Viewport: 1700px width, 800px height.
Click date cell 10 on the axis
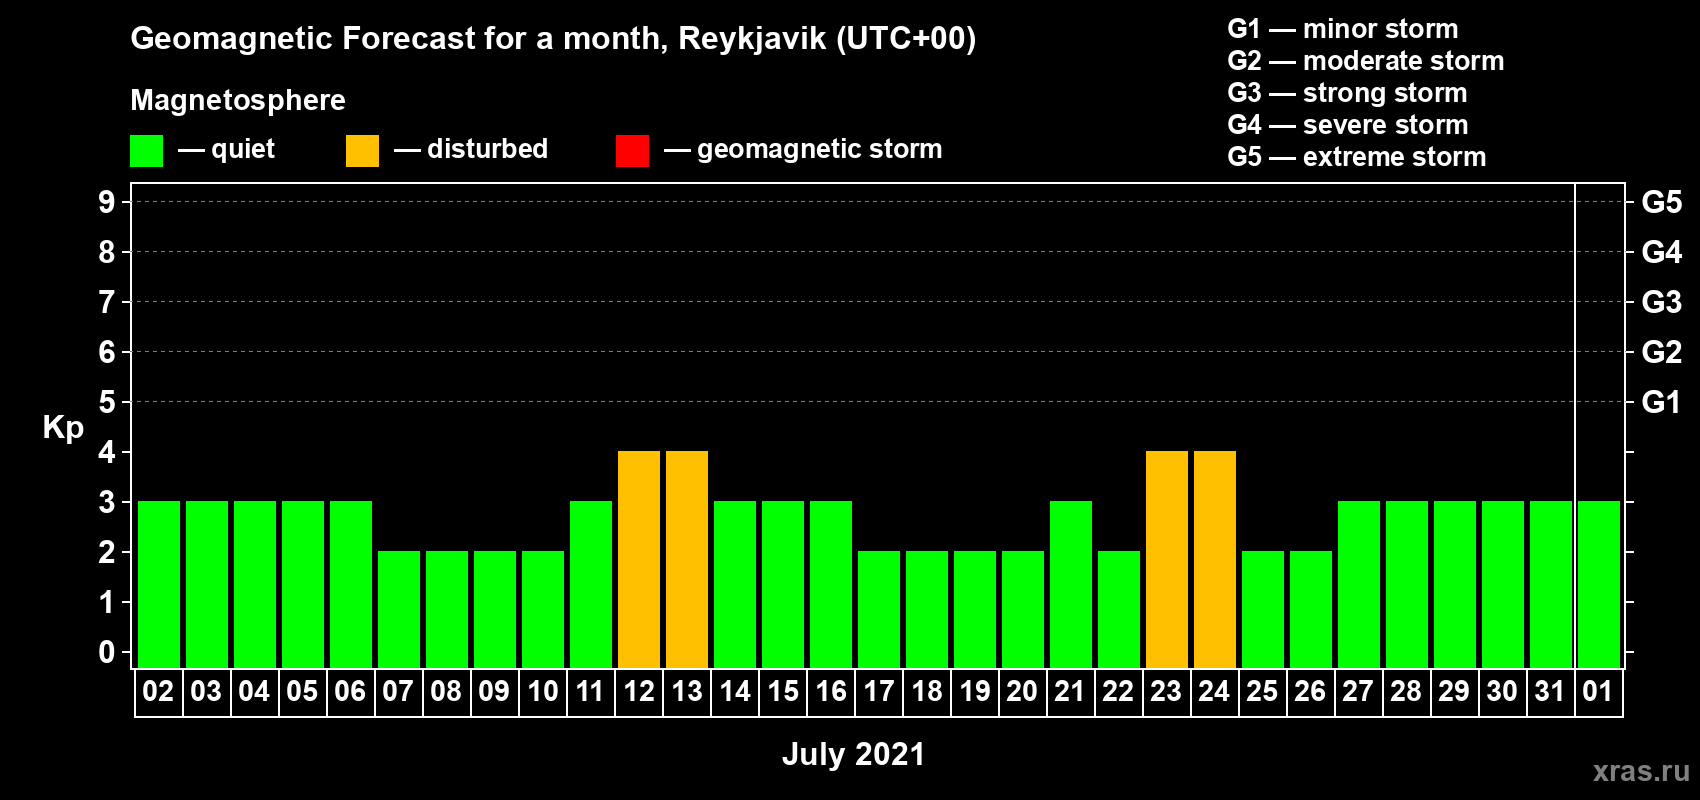(543, 692)
